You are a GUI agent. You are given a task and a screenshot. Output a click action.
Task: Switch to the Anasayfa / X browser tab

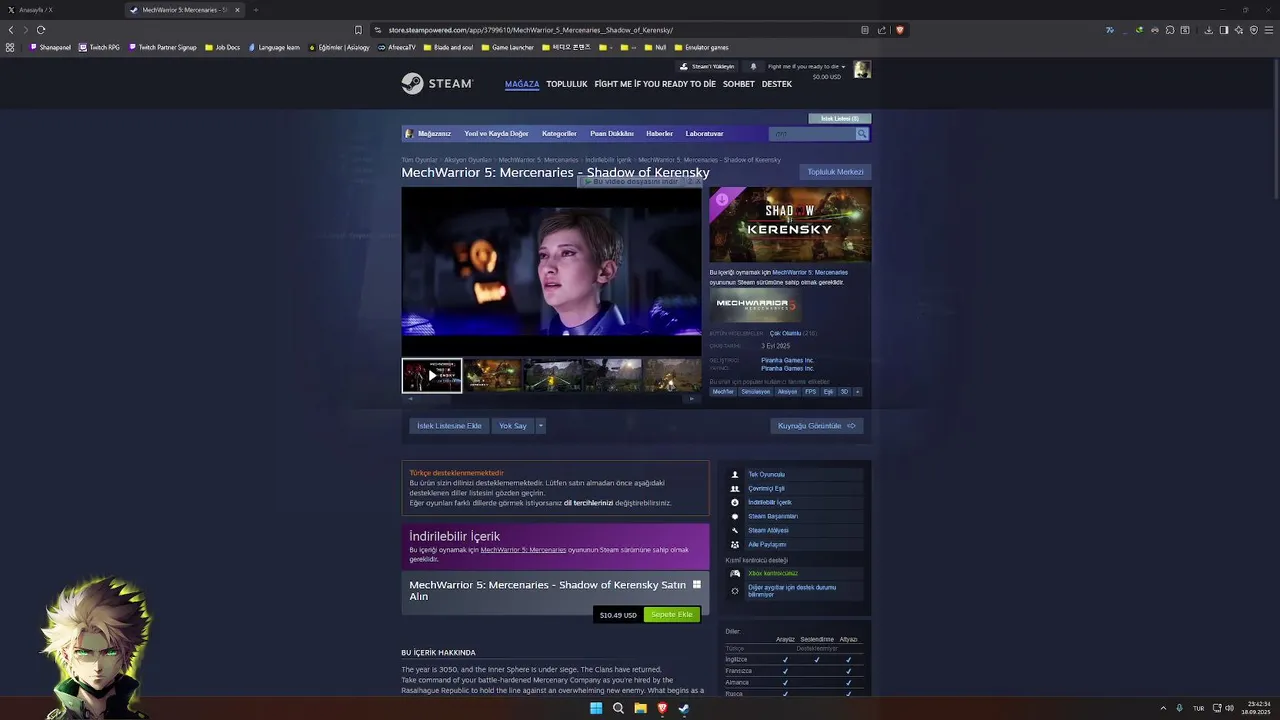(x=60, y=10)
